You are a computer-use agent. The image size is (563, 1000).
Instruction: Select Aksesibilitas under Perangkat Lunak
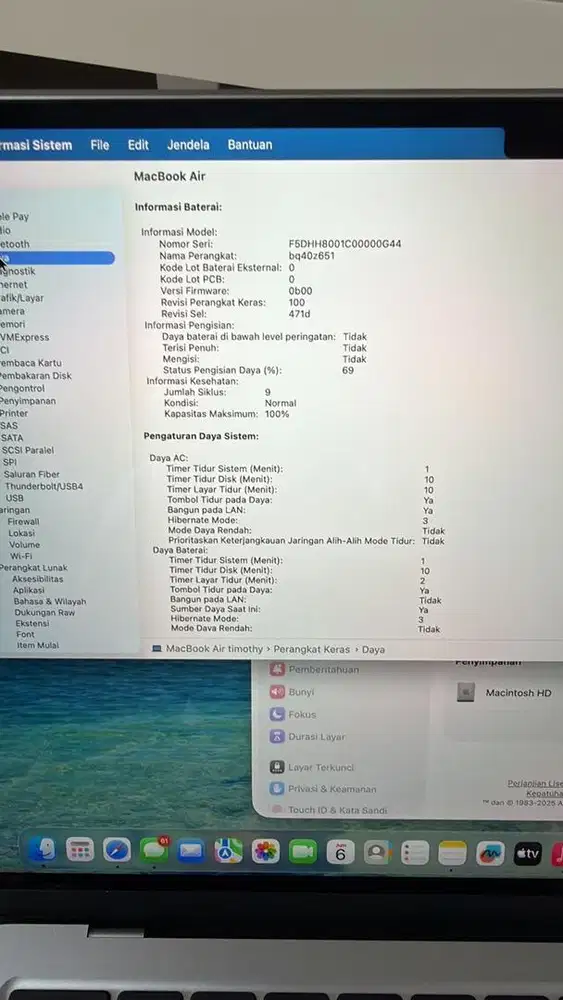tap(38, 579)
